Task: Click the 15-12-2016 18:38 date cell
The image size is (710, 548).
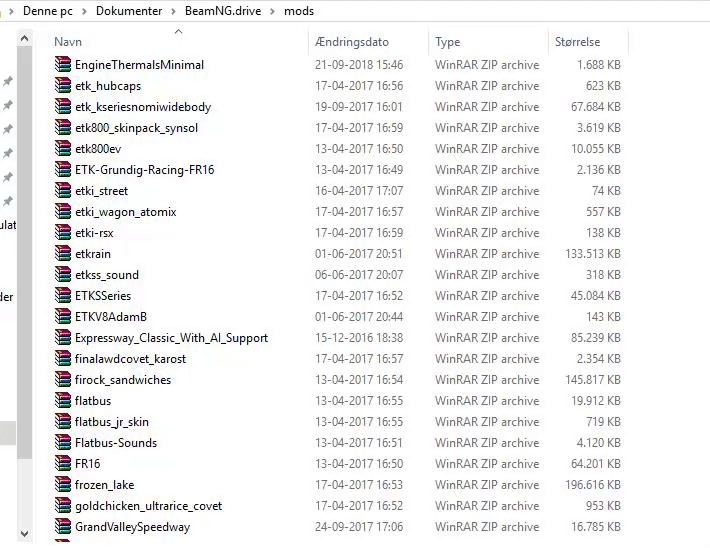Action: [x=359, y=338]
